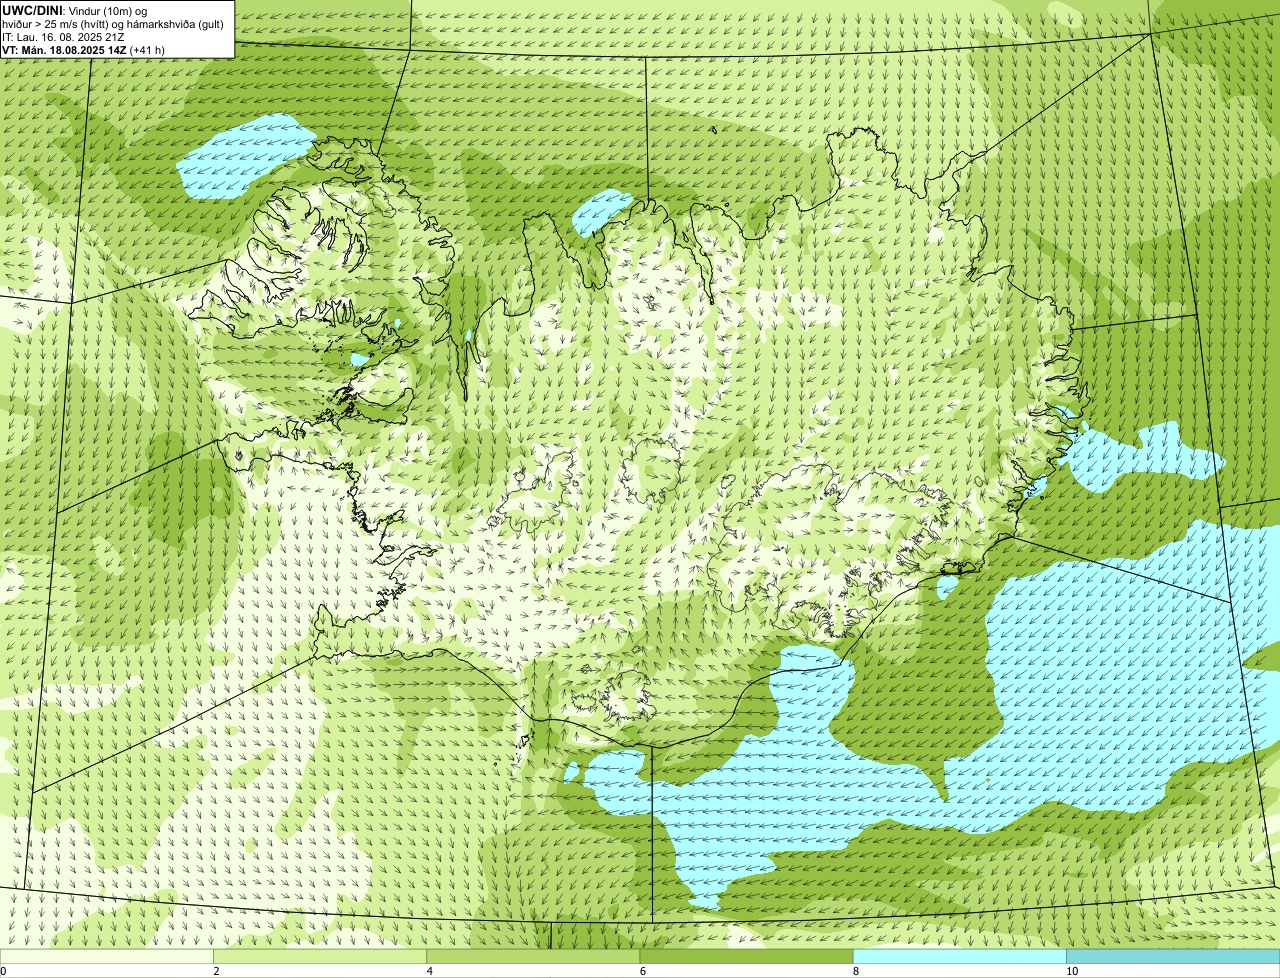Viewport: 1280px width, 978px height.
Task: Click the '0' label on the wind scale
Action: coord(4,971)
